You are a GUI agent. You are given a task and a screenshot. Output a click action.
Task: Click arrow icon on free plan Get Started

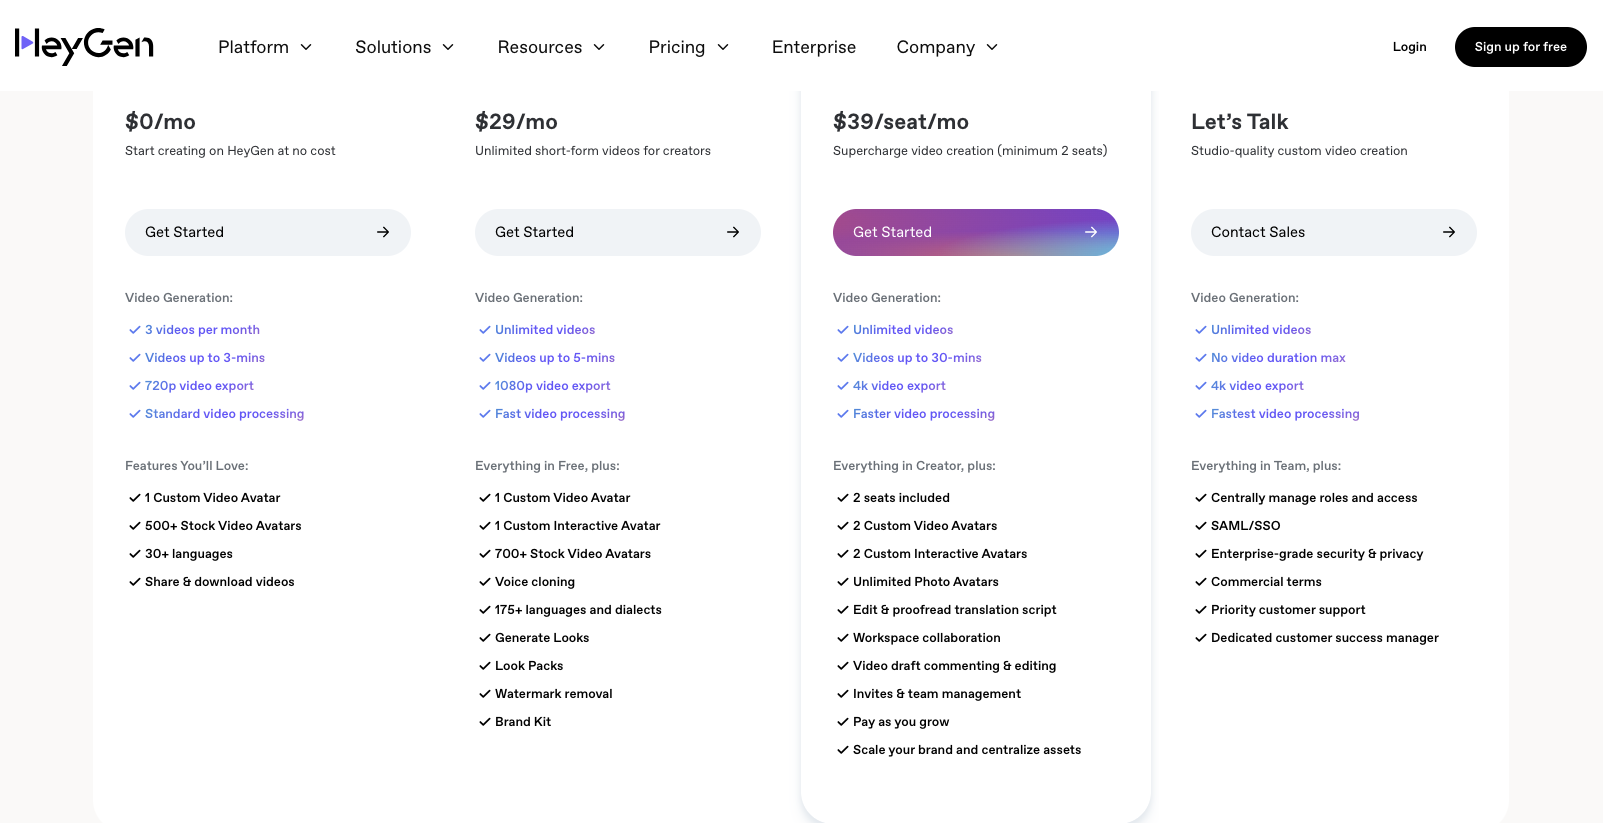[383, 232]
